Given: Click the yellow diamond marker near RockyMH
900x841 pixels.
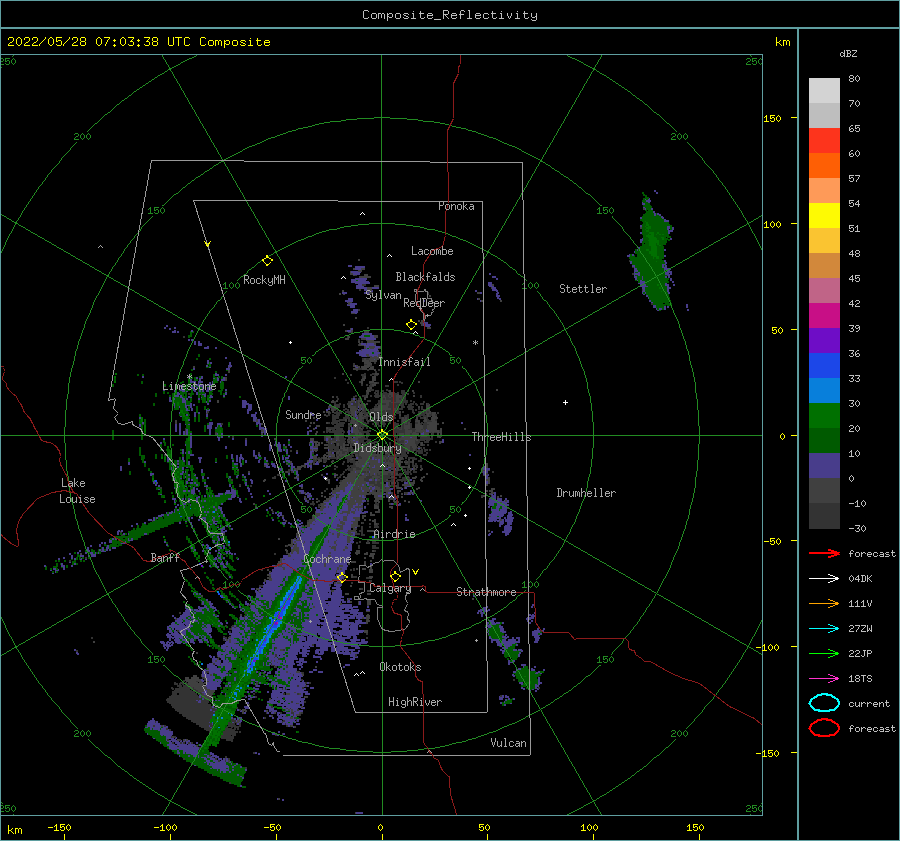Looking at the screenshot, I should [x=267, y=261].
